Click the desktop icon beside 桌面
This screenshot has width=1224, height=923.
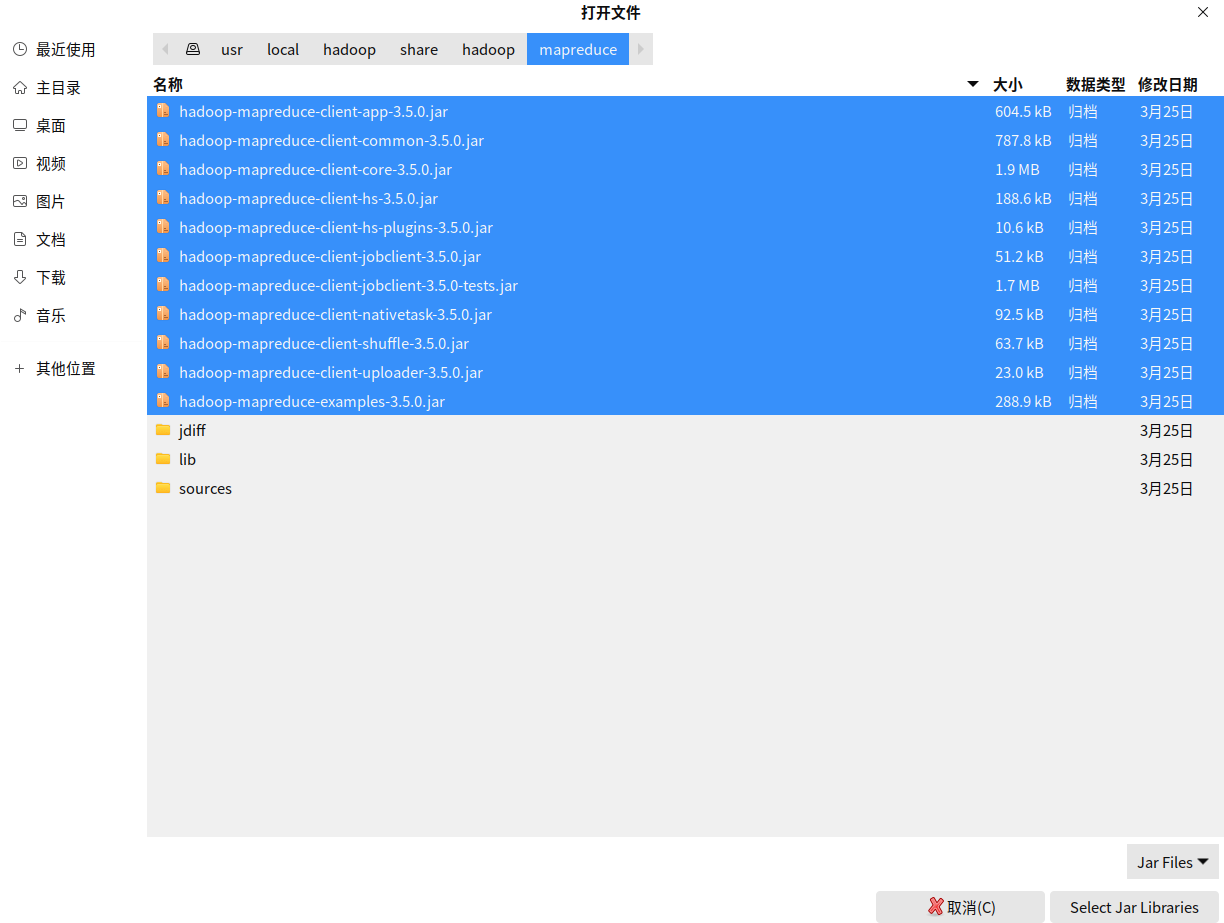[x=20, y=125]
